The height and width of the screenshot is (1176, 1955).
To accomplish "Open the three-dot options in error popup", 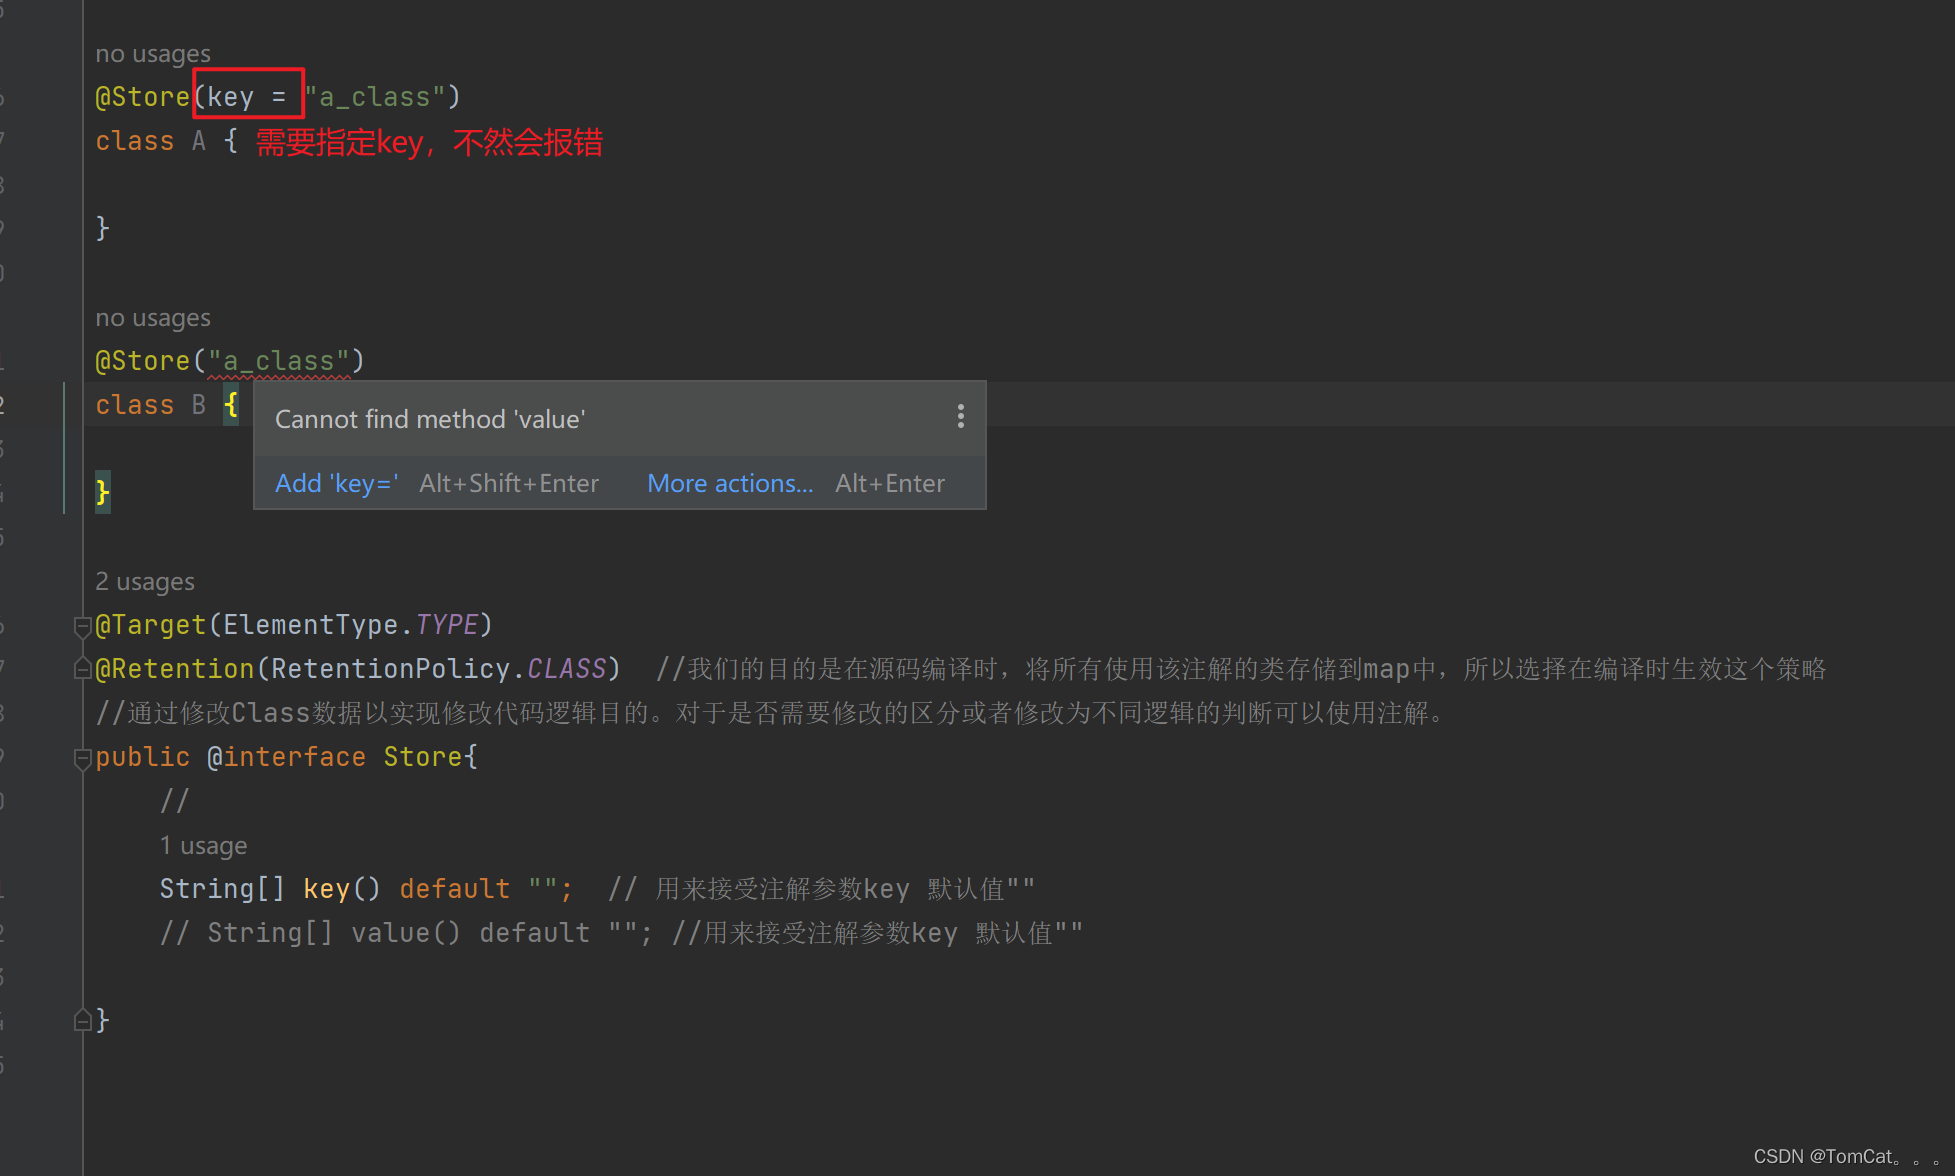I will pos(960,417).
